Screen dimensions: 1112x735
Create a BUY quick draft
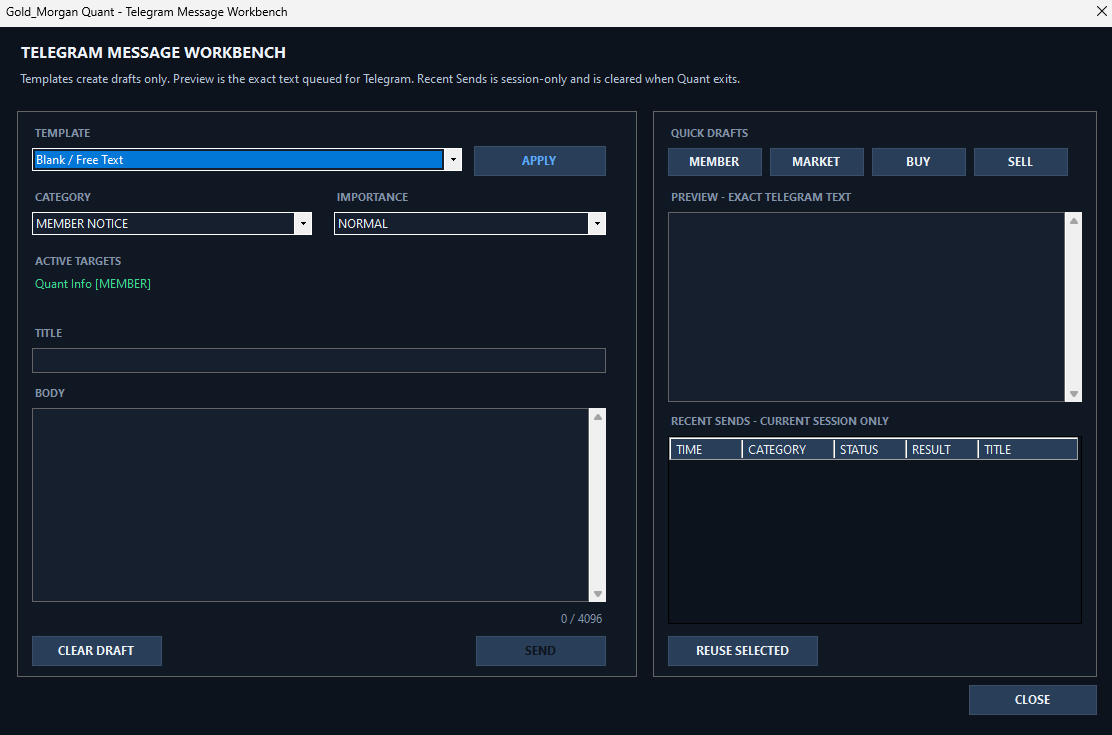918,162
